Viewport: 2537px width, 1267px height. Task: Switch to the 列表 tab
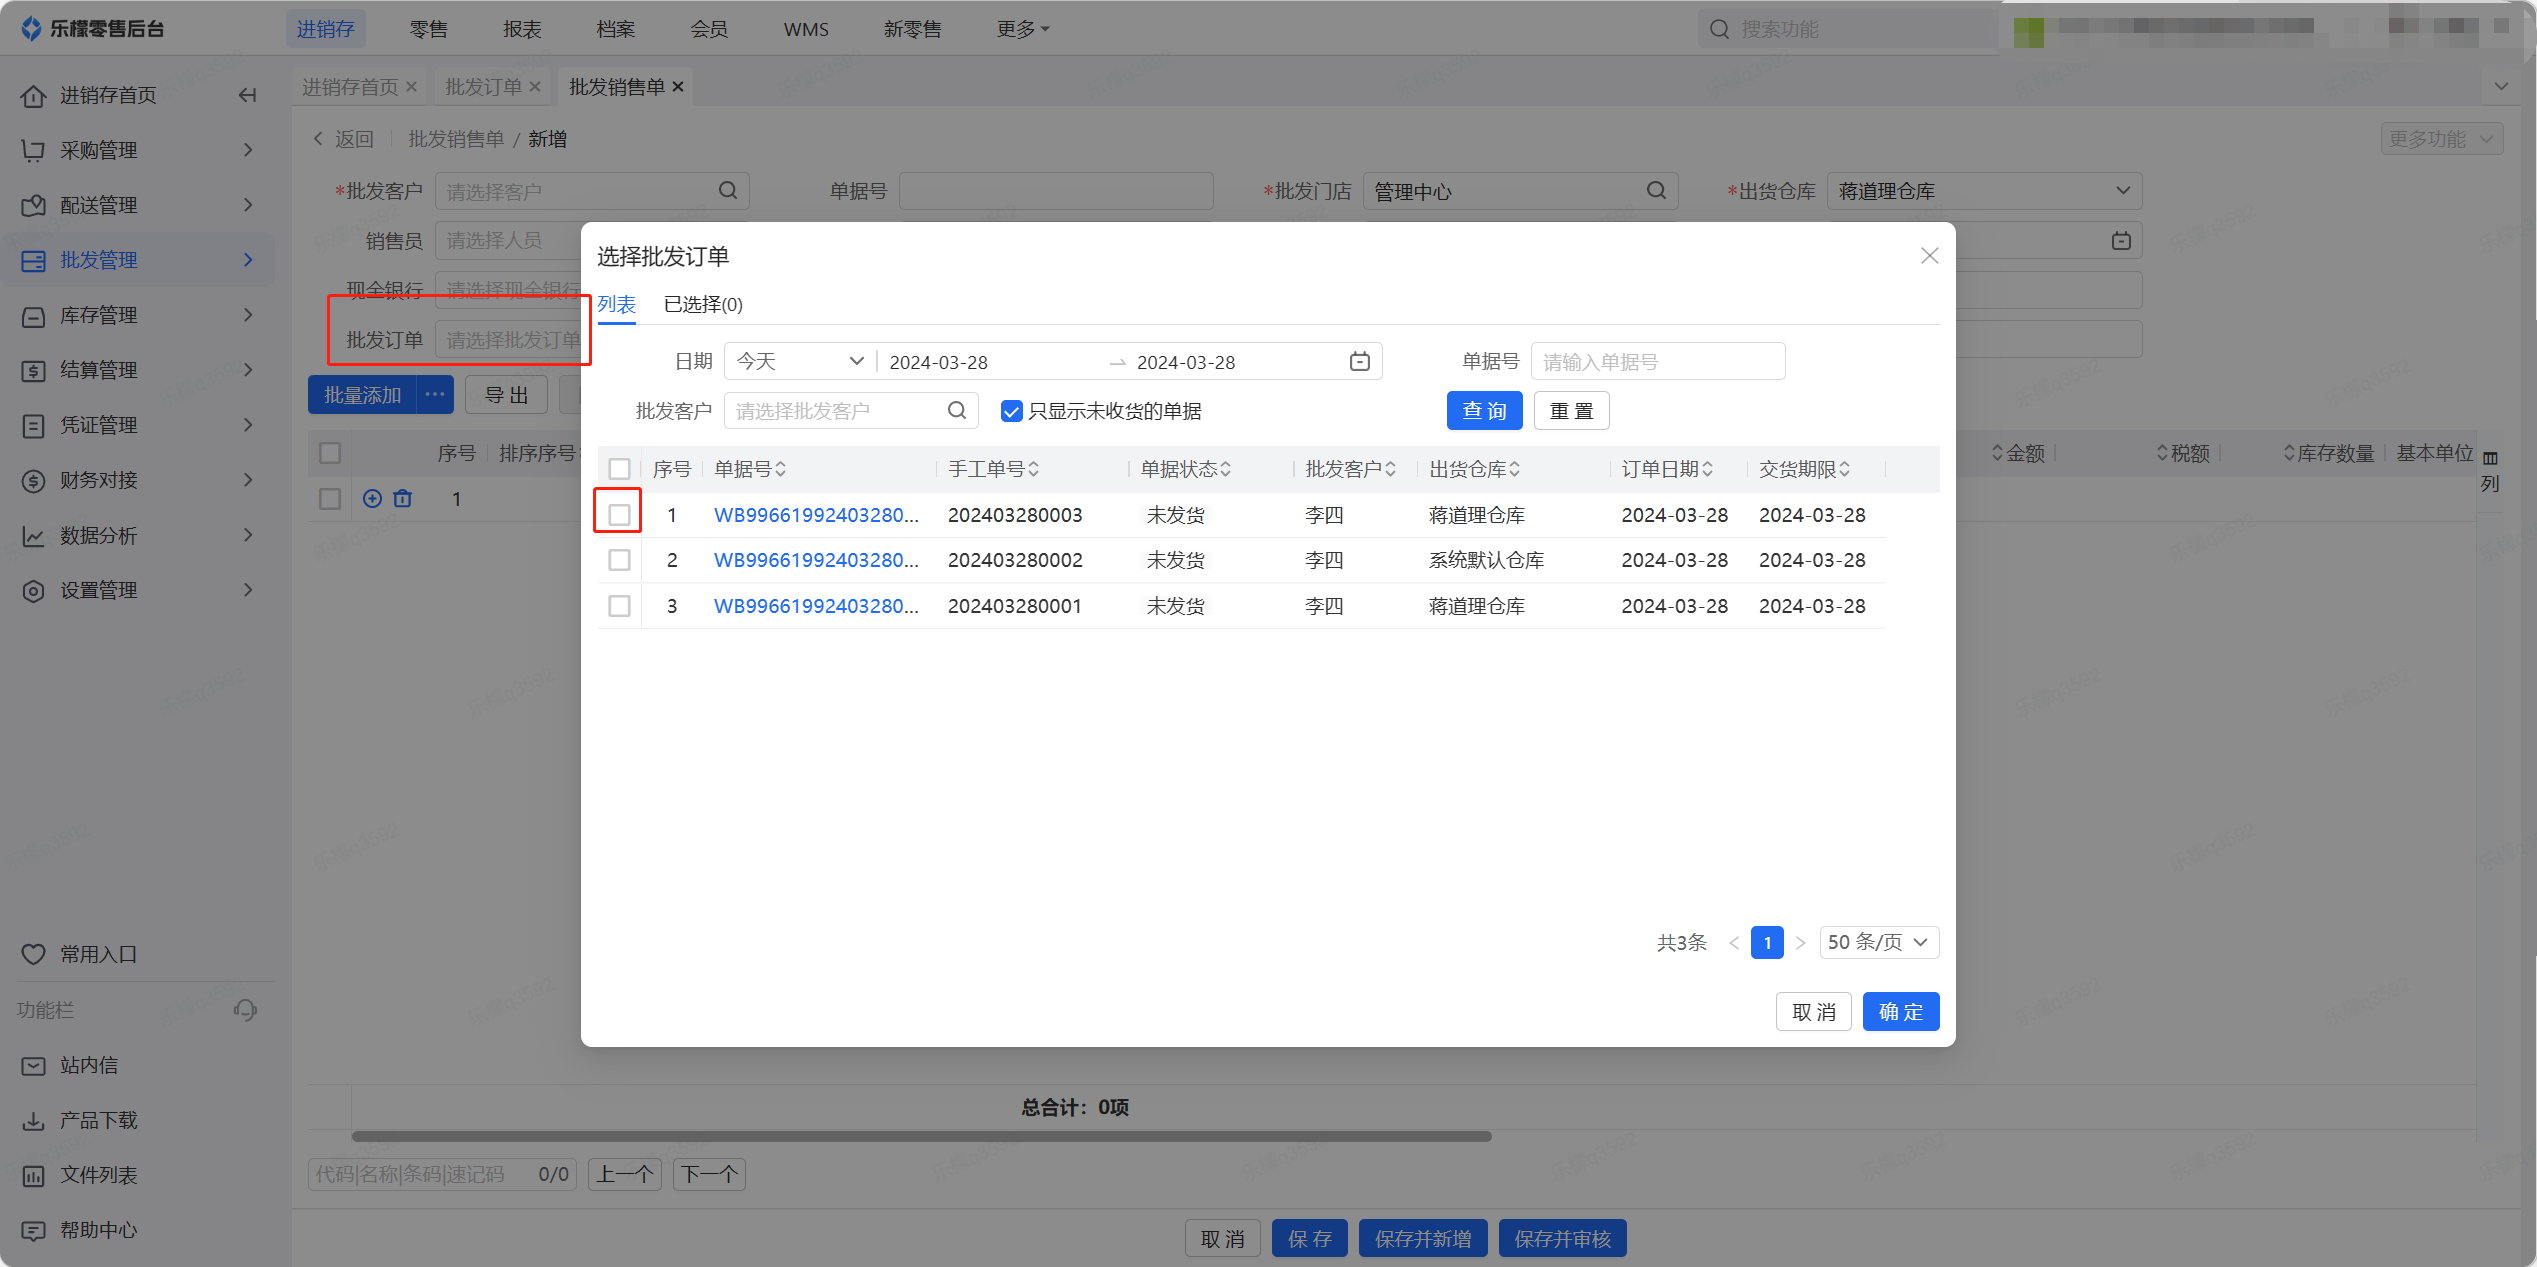pyautogui.click(x=616, y=304)
